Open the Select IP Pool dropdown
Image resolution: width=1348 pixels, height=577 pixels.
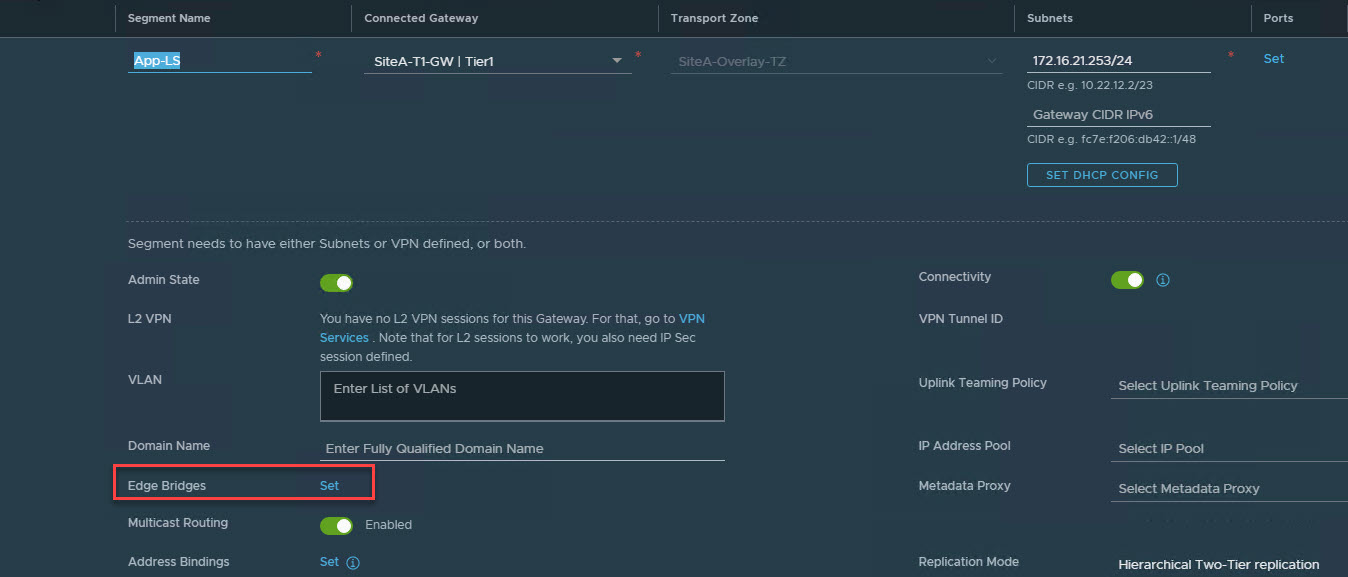[1228, 449]
